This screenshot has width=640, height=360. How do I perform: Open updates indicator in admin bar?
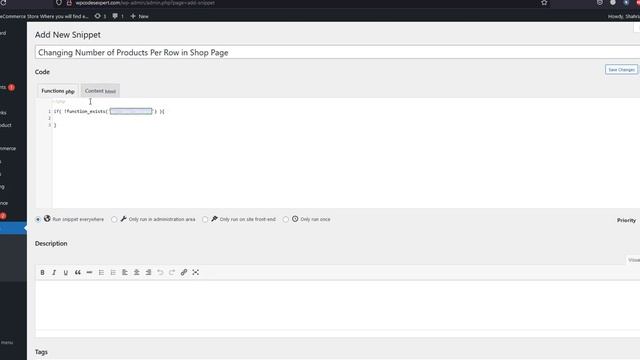100,16
